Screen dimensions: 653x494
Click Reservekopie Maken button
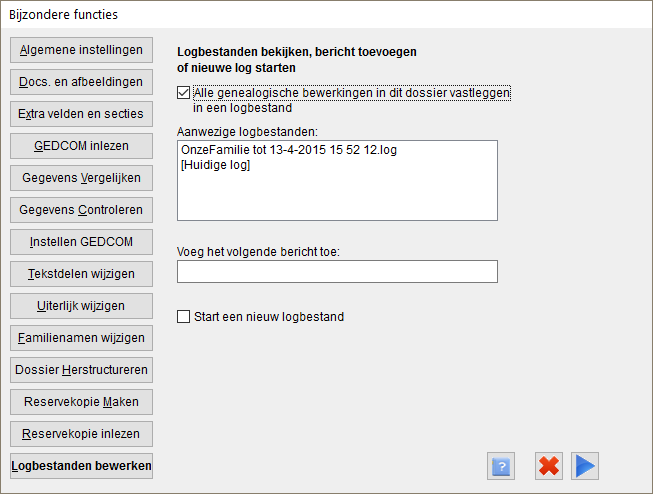pyautogui.click(x=81, y=402)
